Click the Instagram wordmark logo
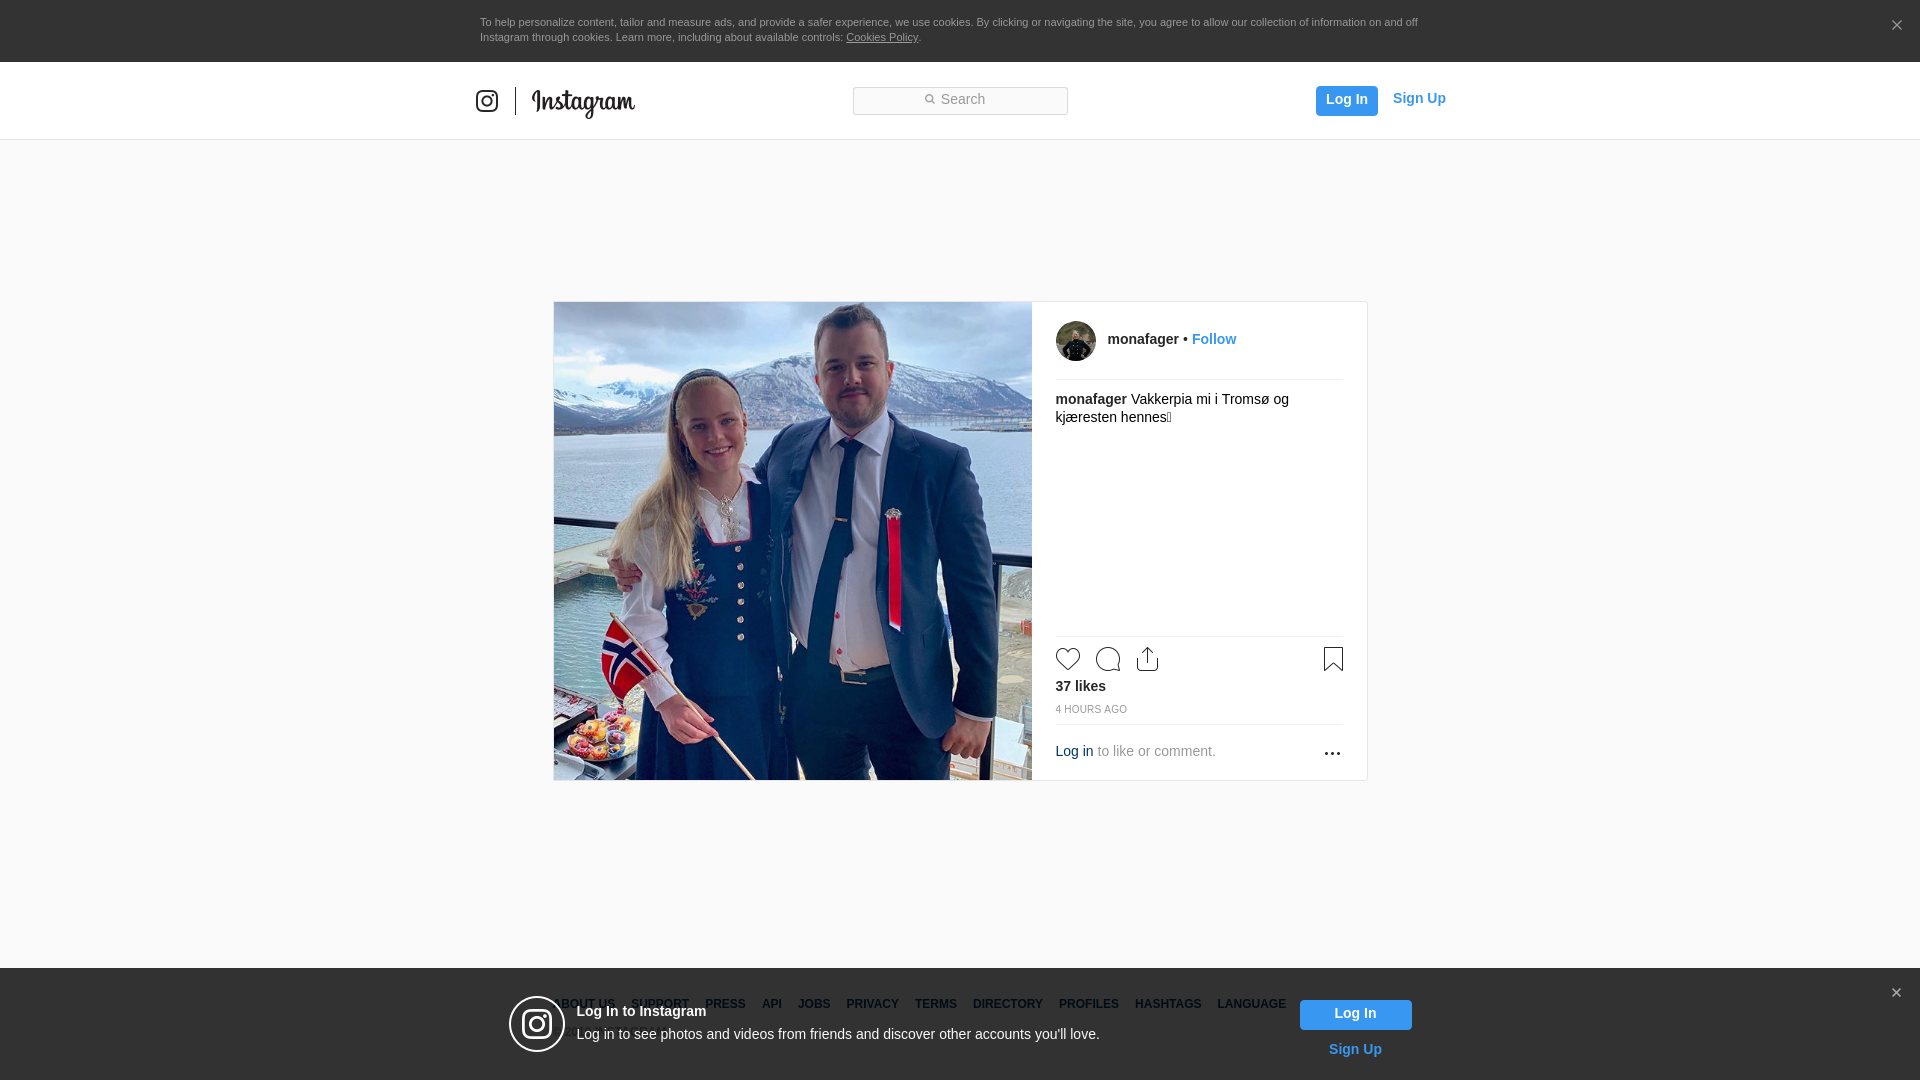This screenshot has width=1920, height=1080. (x=583, y=102)
